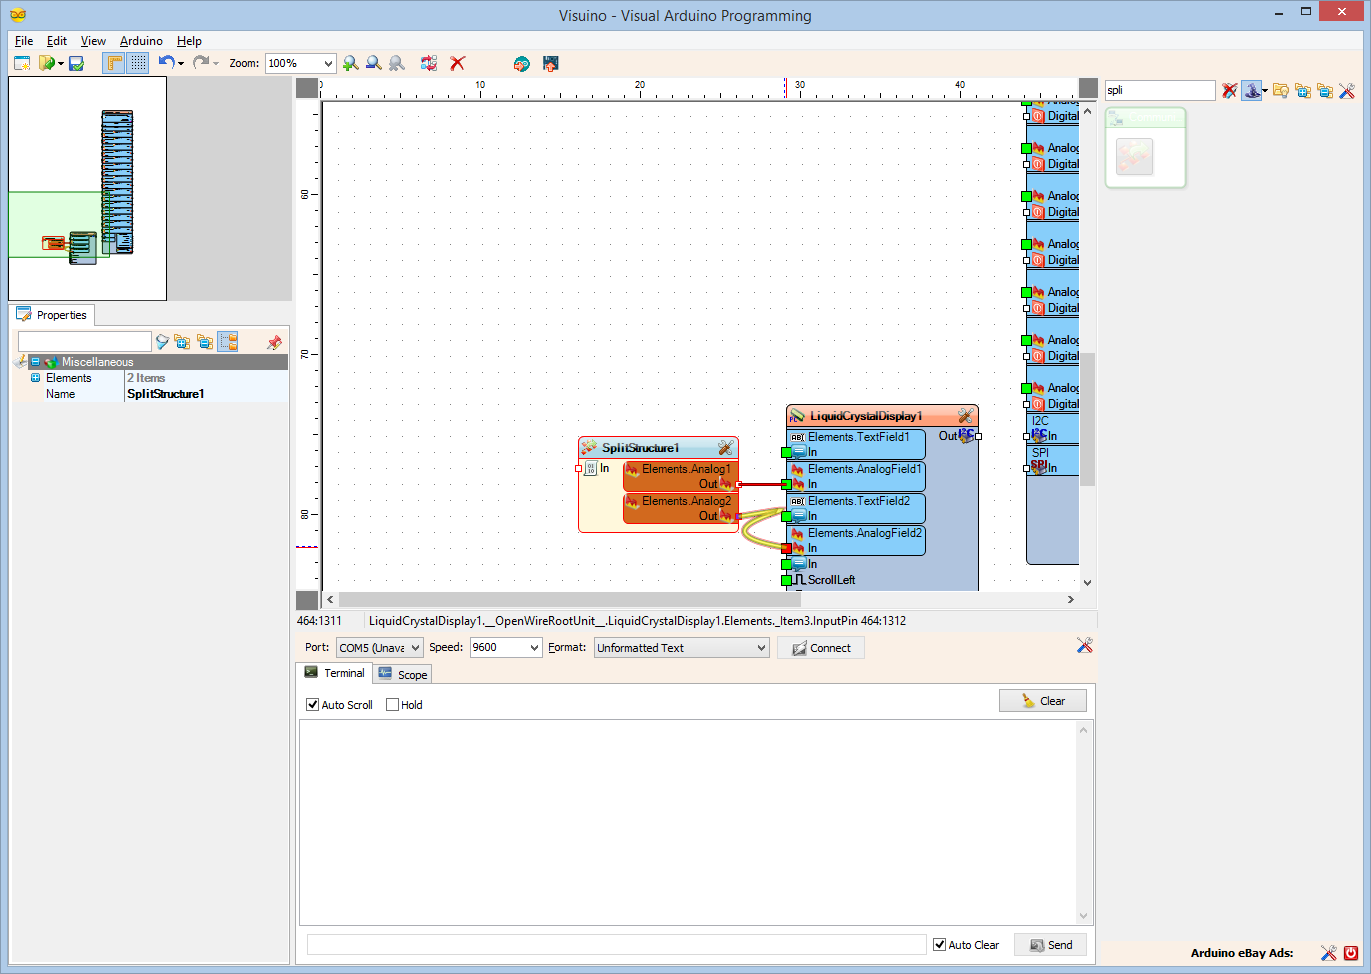The height and width of the screenshot is (974, 1371).
Task: Click the Clear terminal button
Action: coord(1043,701)
